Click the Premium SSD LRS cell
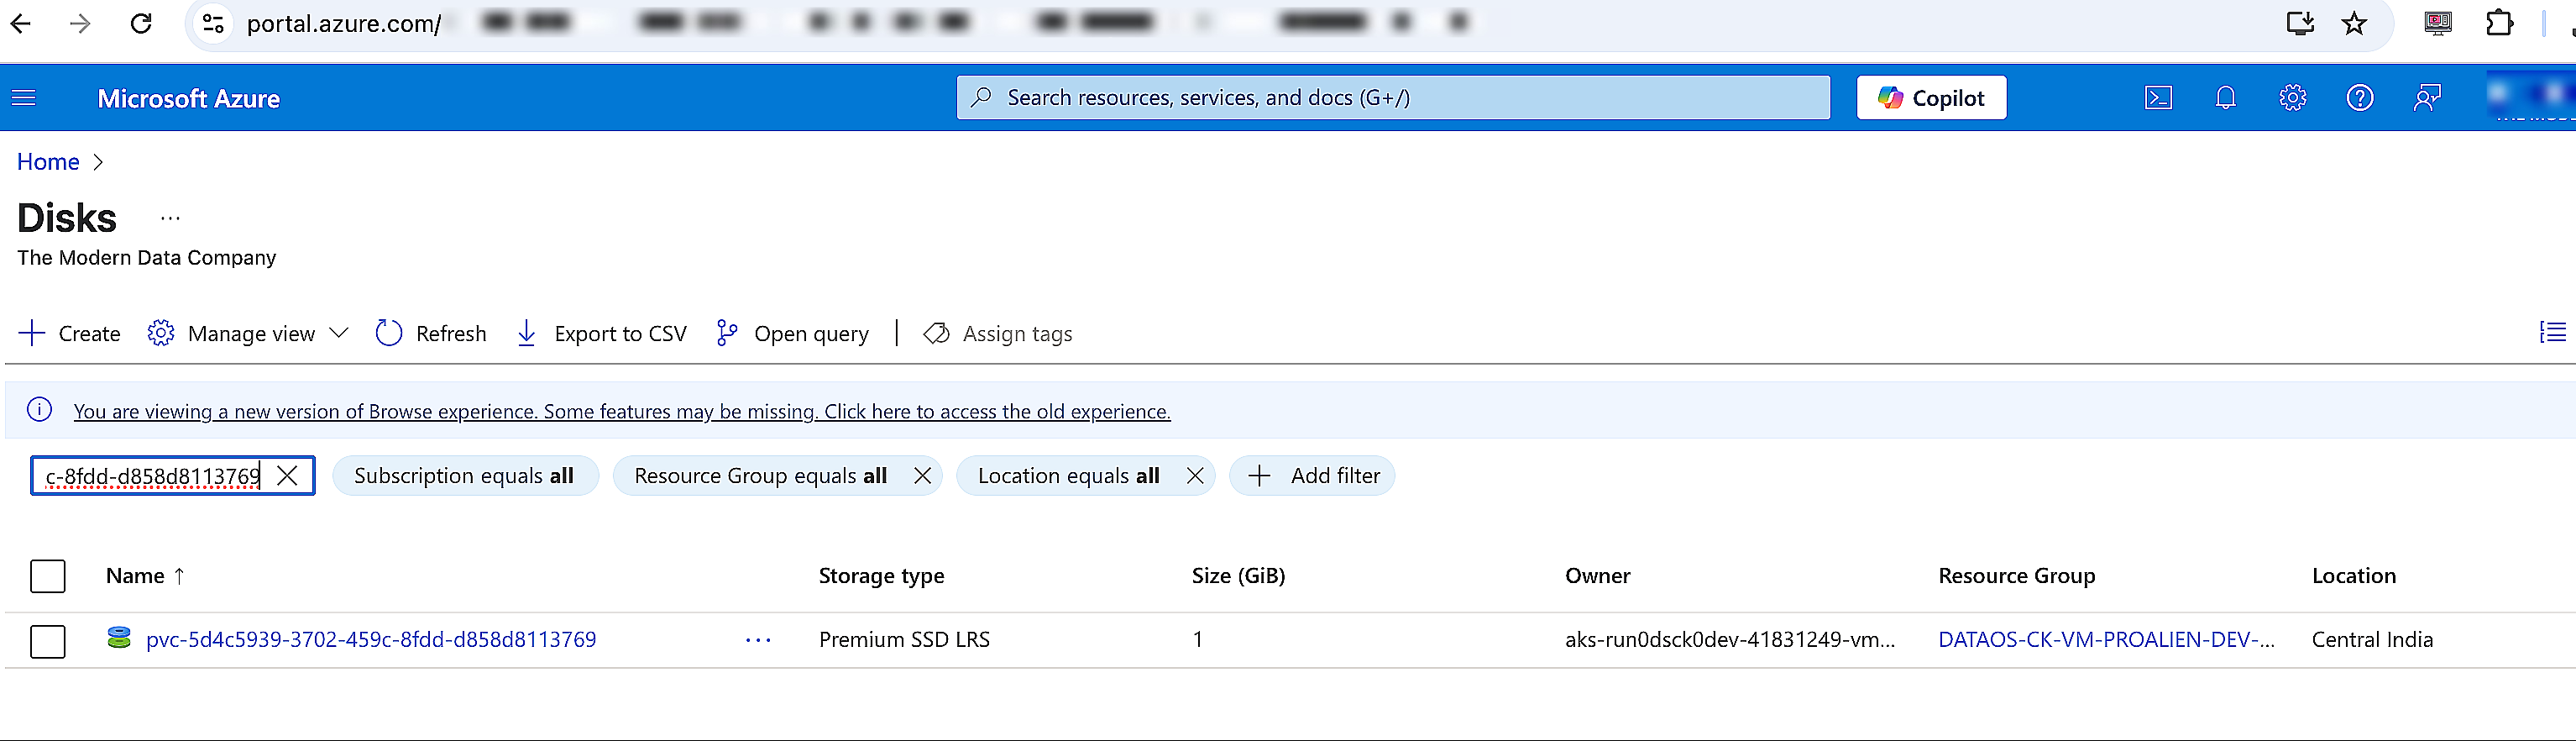 904,640
